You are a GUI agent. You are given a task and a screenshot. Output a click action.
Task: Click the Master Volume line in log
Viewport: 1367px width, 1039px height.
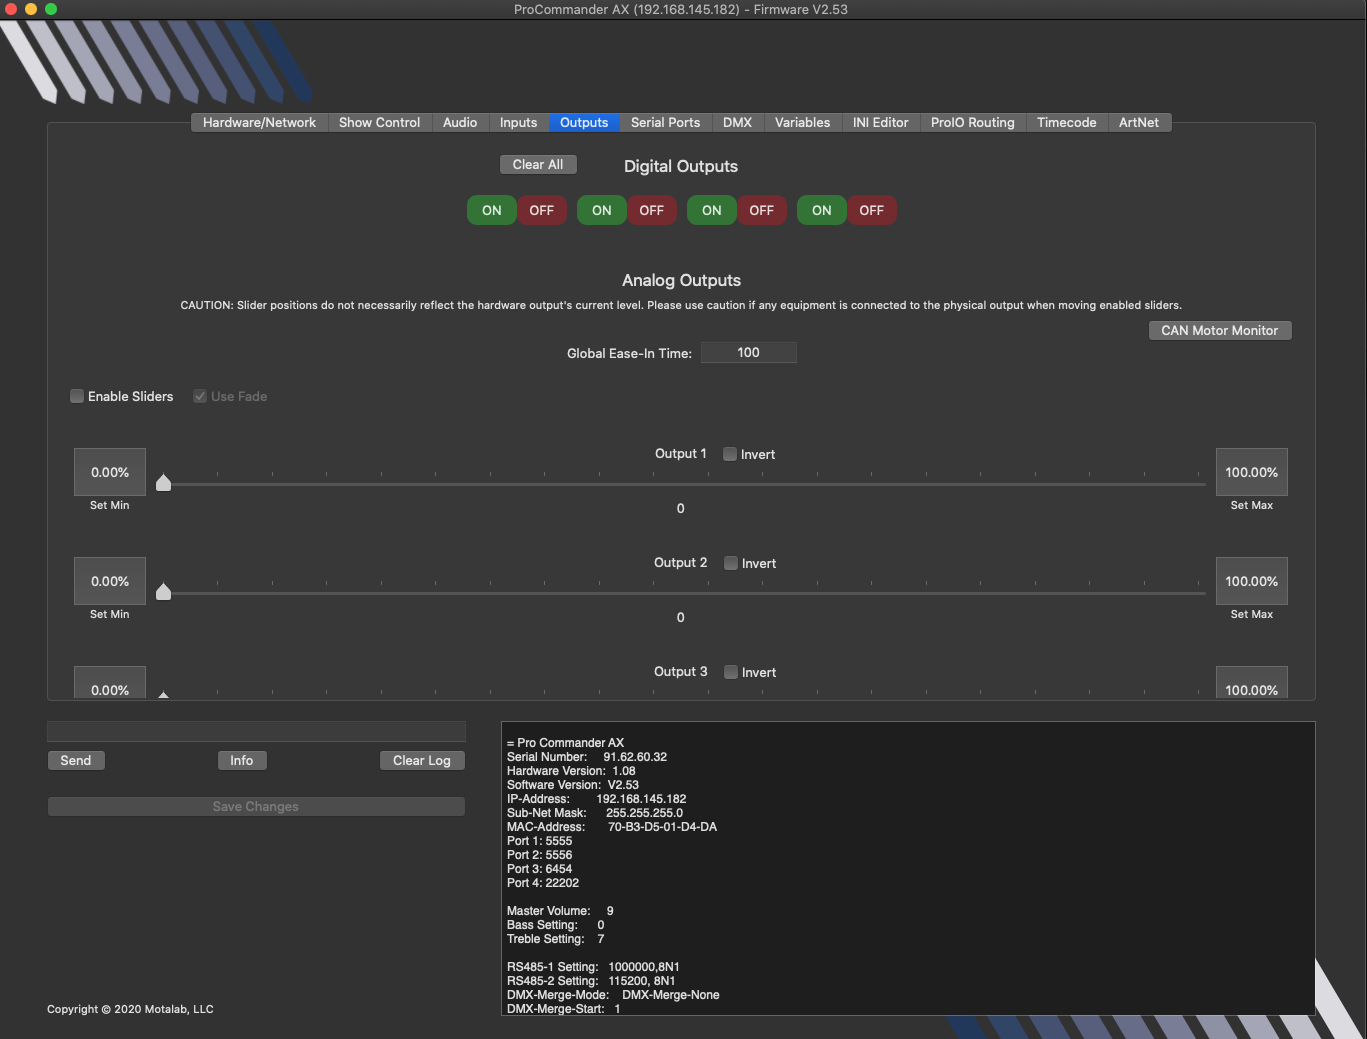click(560, 911)
